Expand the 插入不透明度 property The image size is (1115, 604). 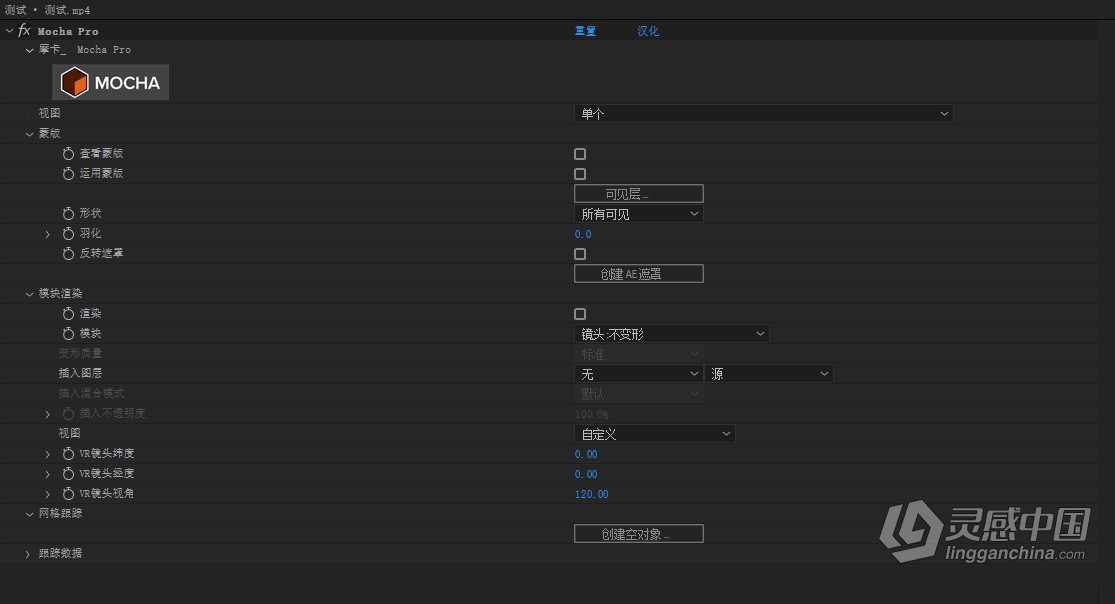point(48,414)
